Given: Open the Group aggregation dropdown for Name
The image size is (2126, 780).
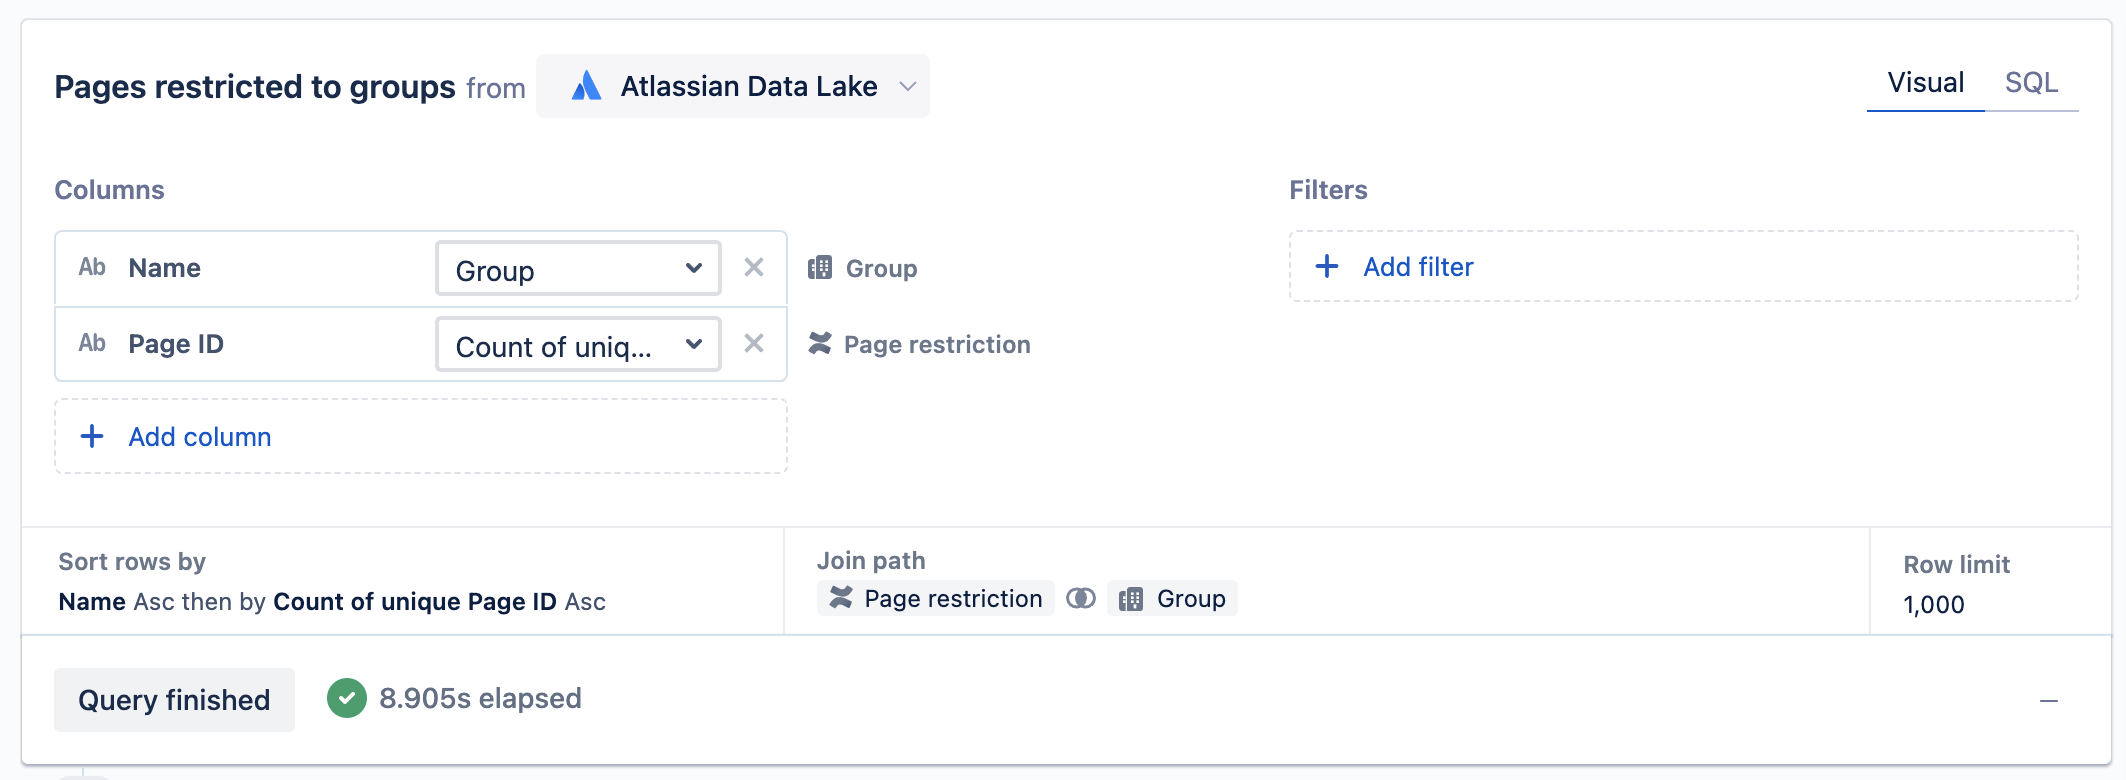Looking at the screenshot, I should [x=578, y=268].
